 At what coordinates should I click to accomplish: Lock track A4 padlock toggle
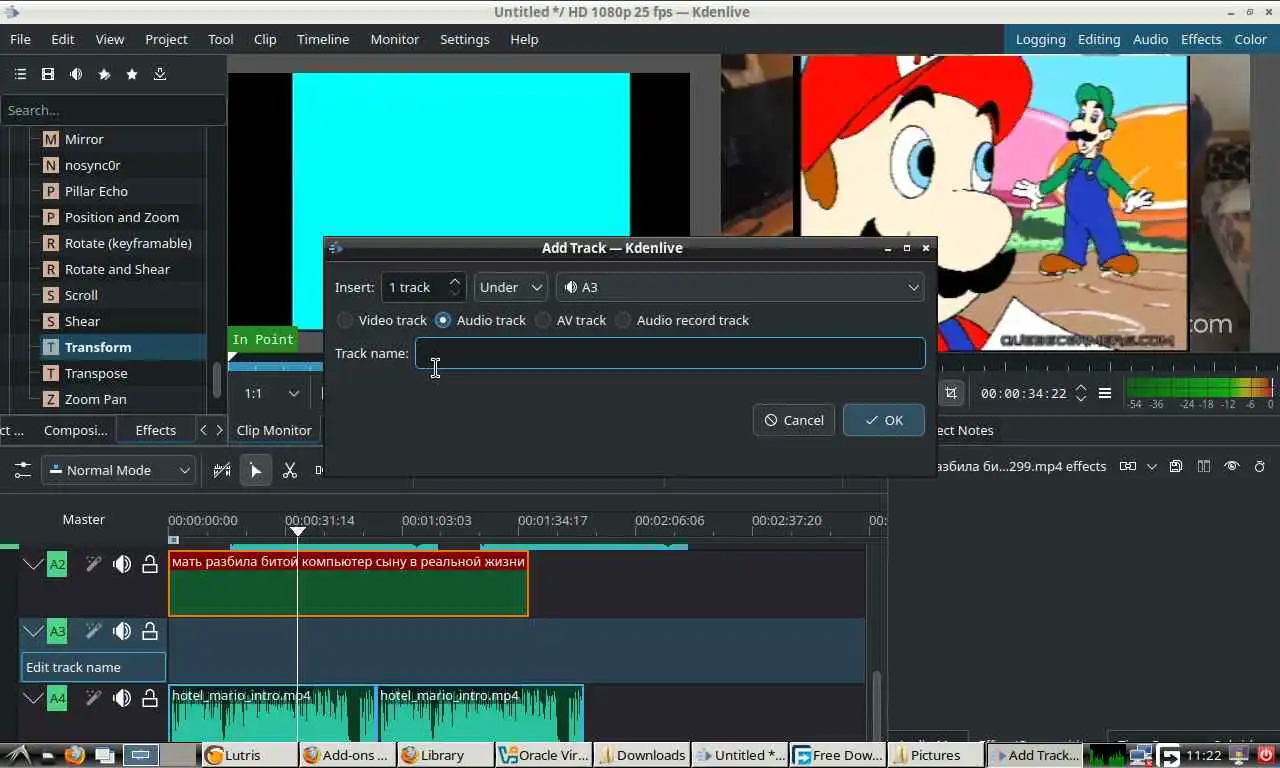tap(150, 698)
